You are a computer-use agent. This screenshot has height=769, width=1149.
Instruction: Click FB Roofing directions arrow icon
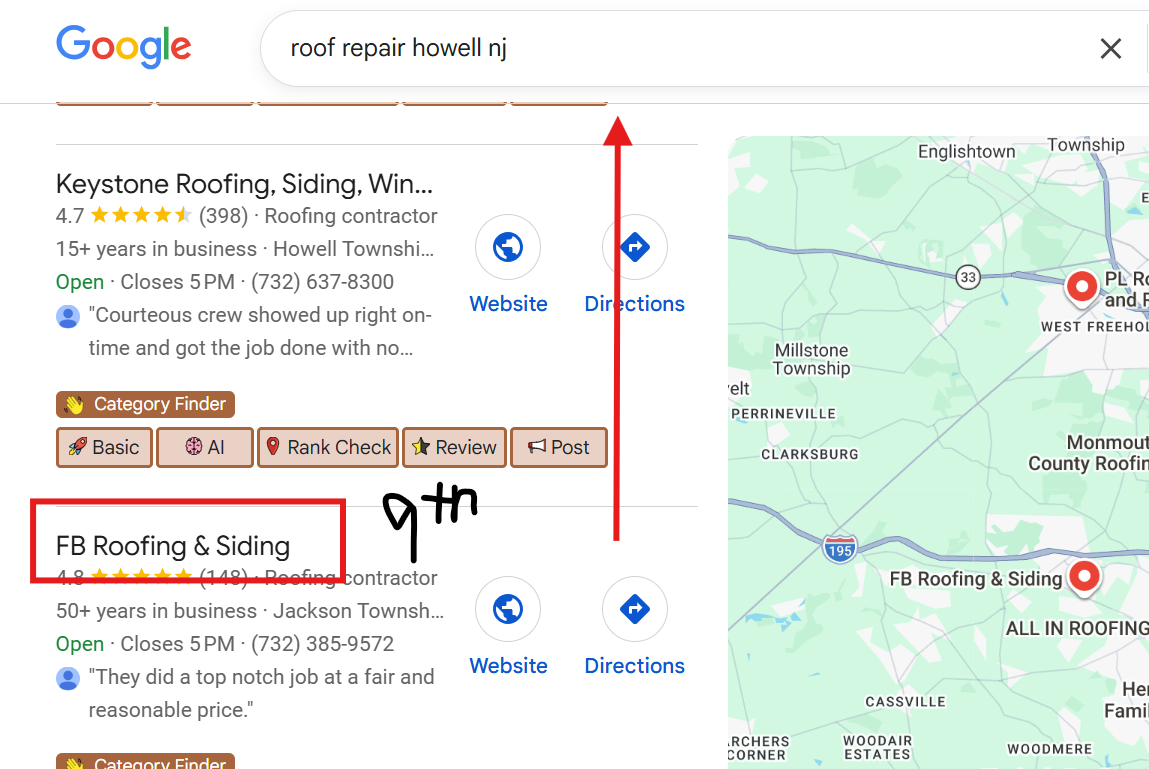[634, 608]
